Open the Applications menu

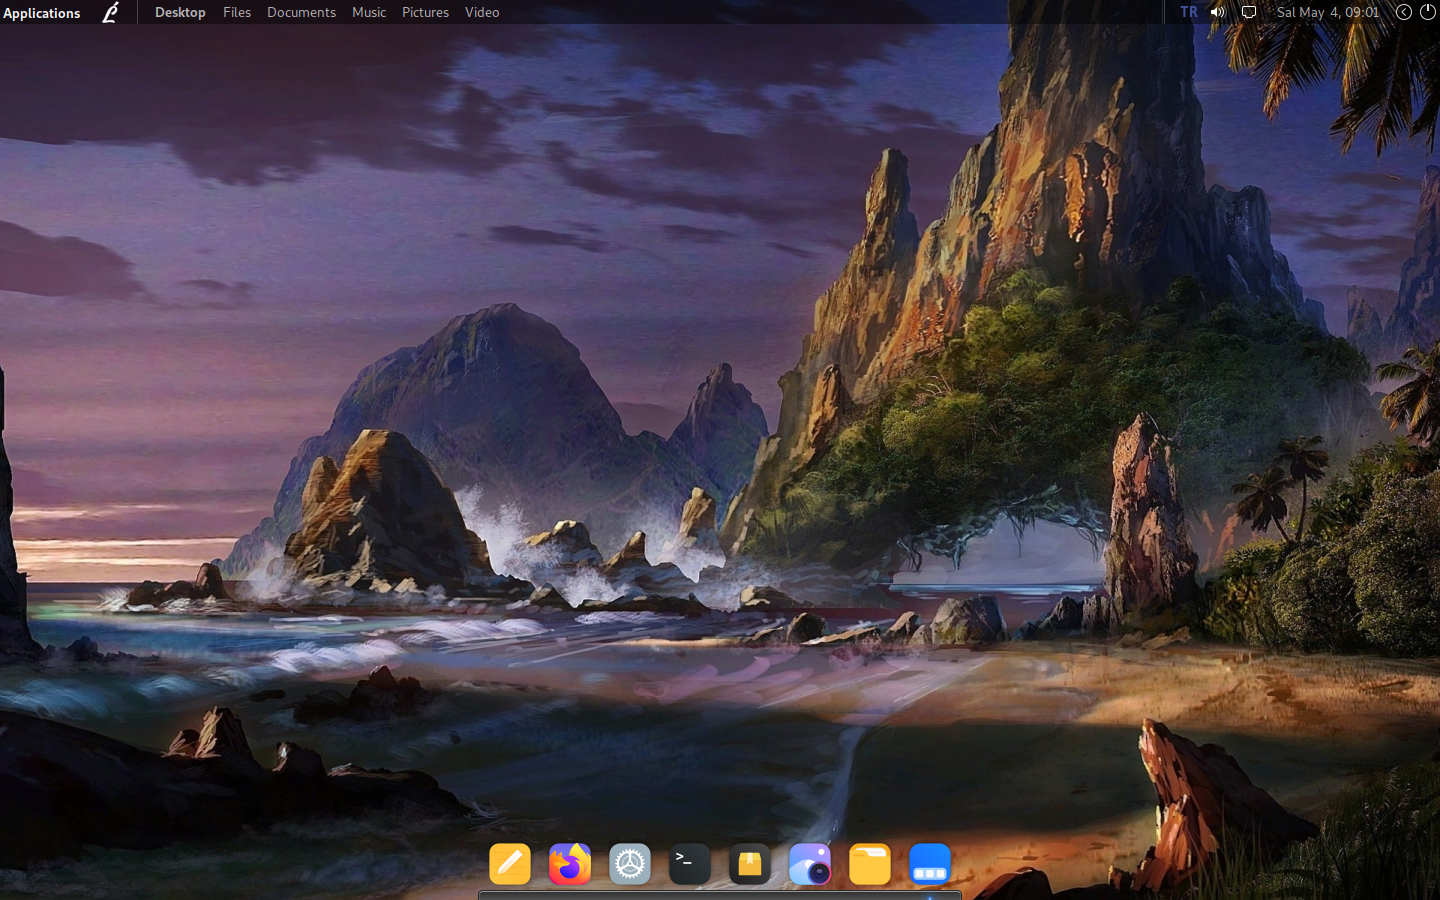pos(41,13)
